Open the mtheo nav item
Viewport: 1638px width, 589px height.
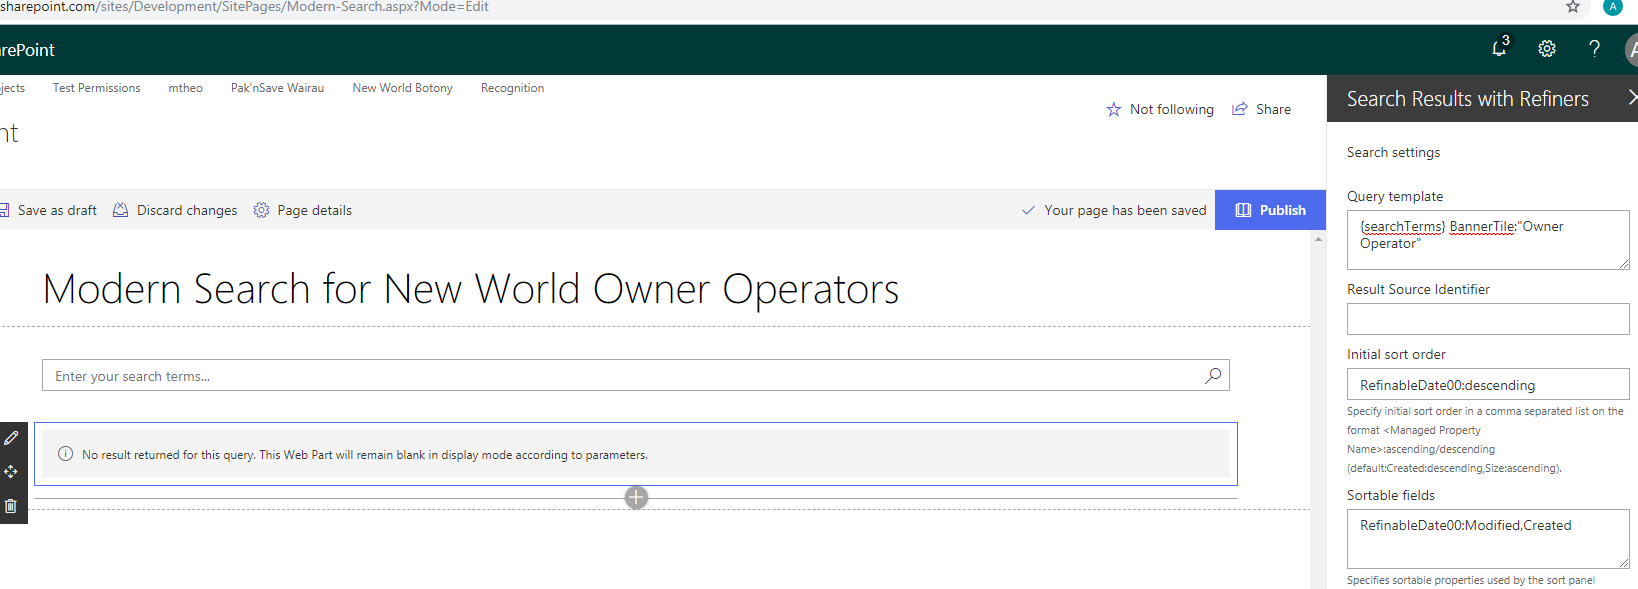pyautogui.click(x=185, y=88)
